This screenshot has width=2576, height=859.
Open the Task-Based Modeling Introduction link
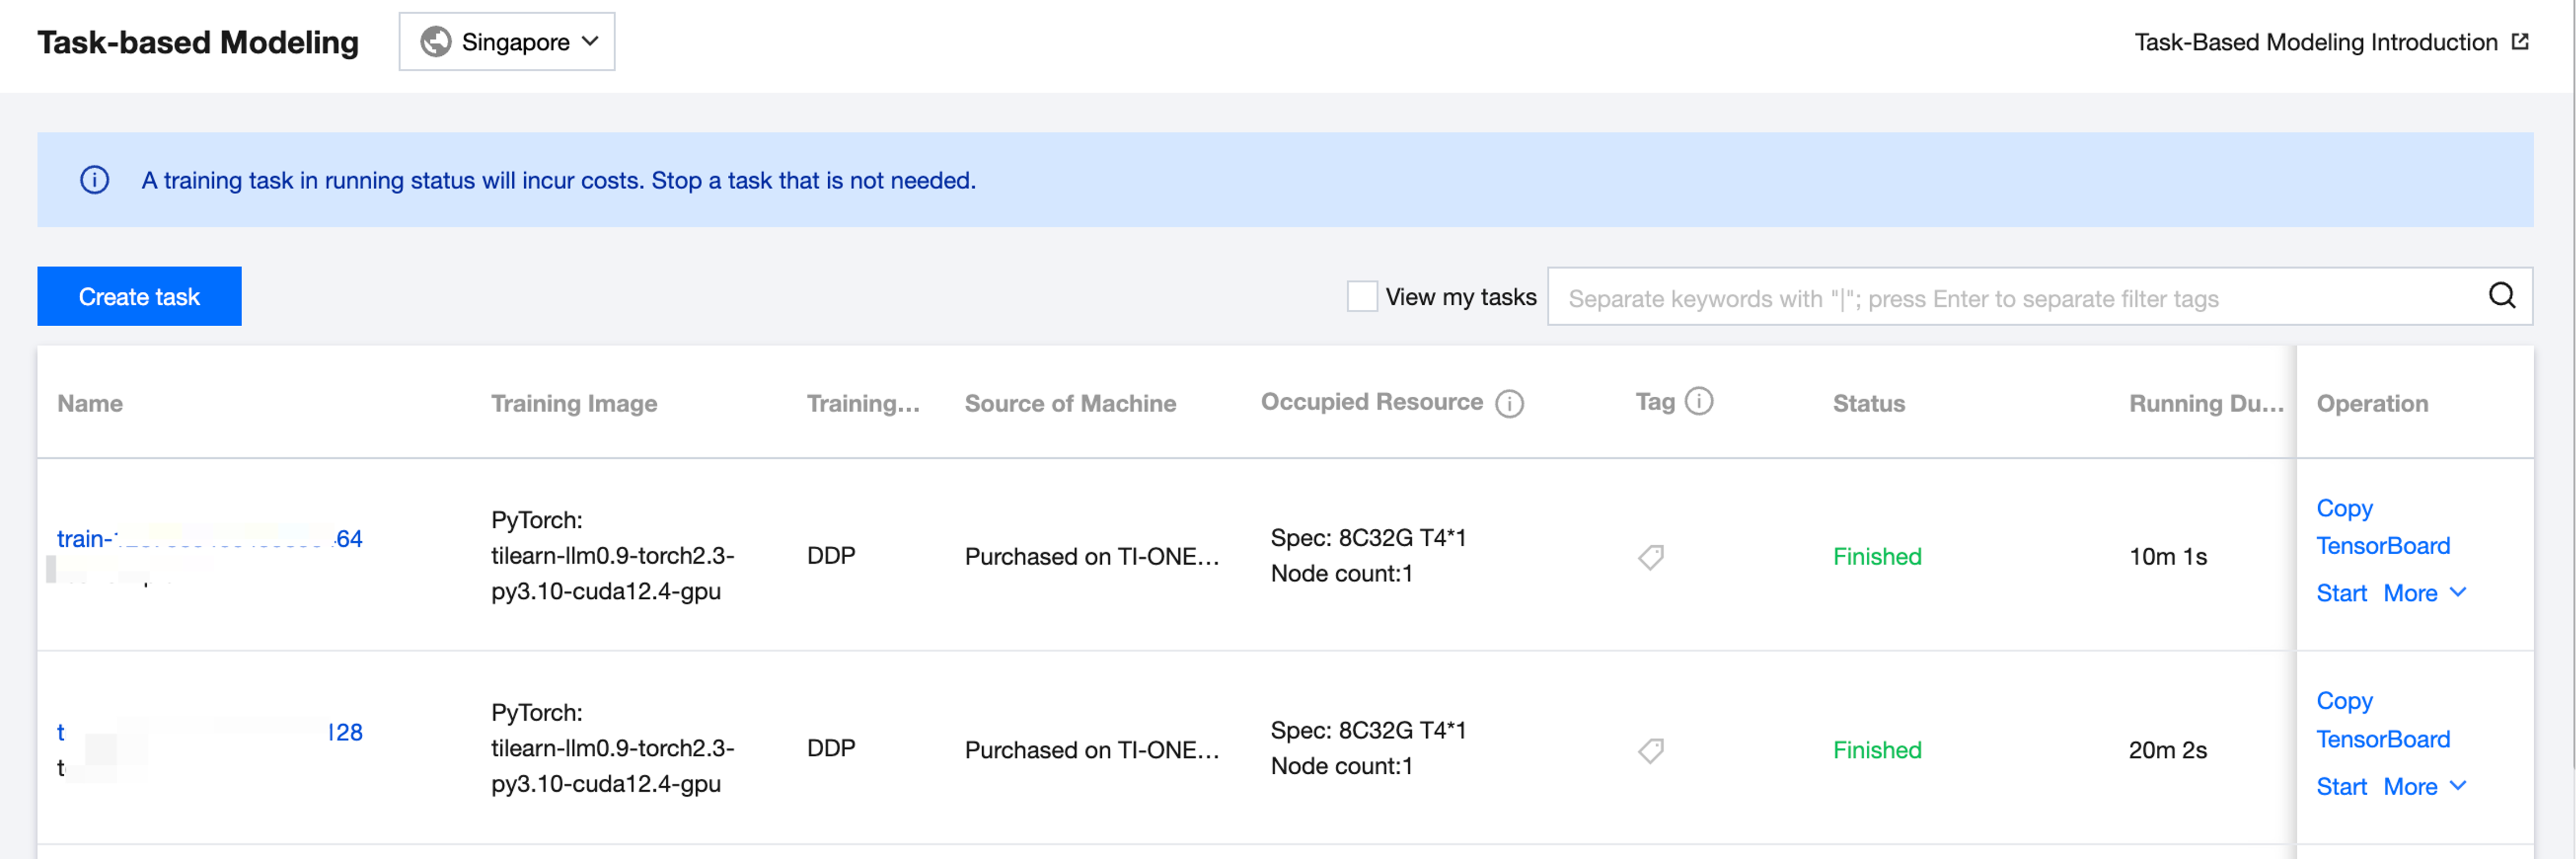(x=2315, y=42)
